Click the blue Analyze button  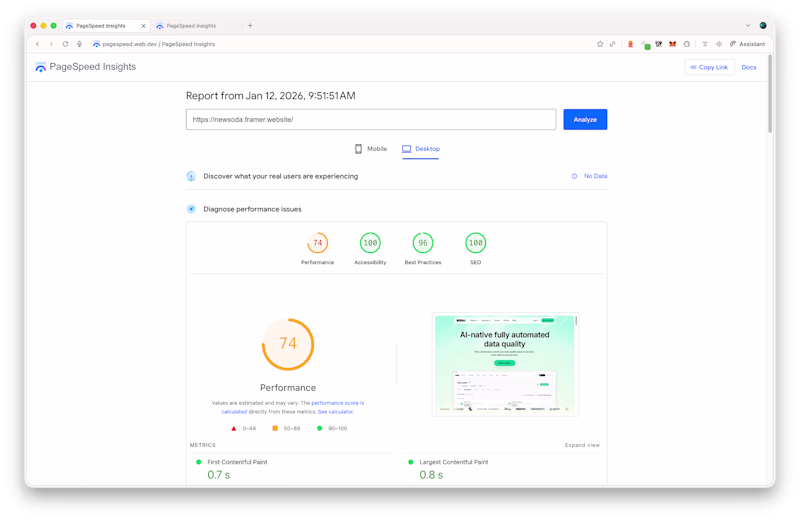point(585,119)
